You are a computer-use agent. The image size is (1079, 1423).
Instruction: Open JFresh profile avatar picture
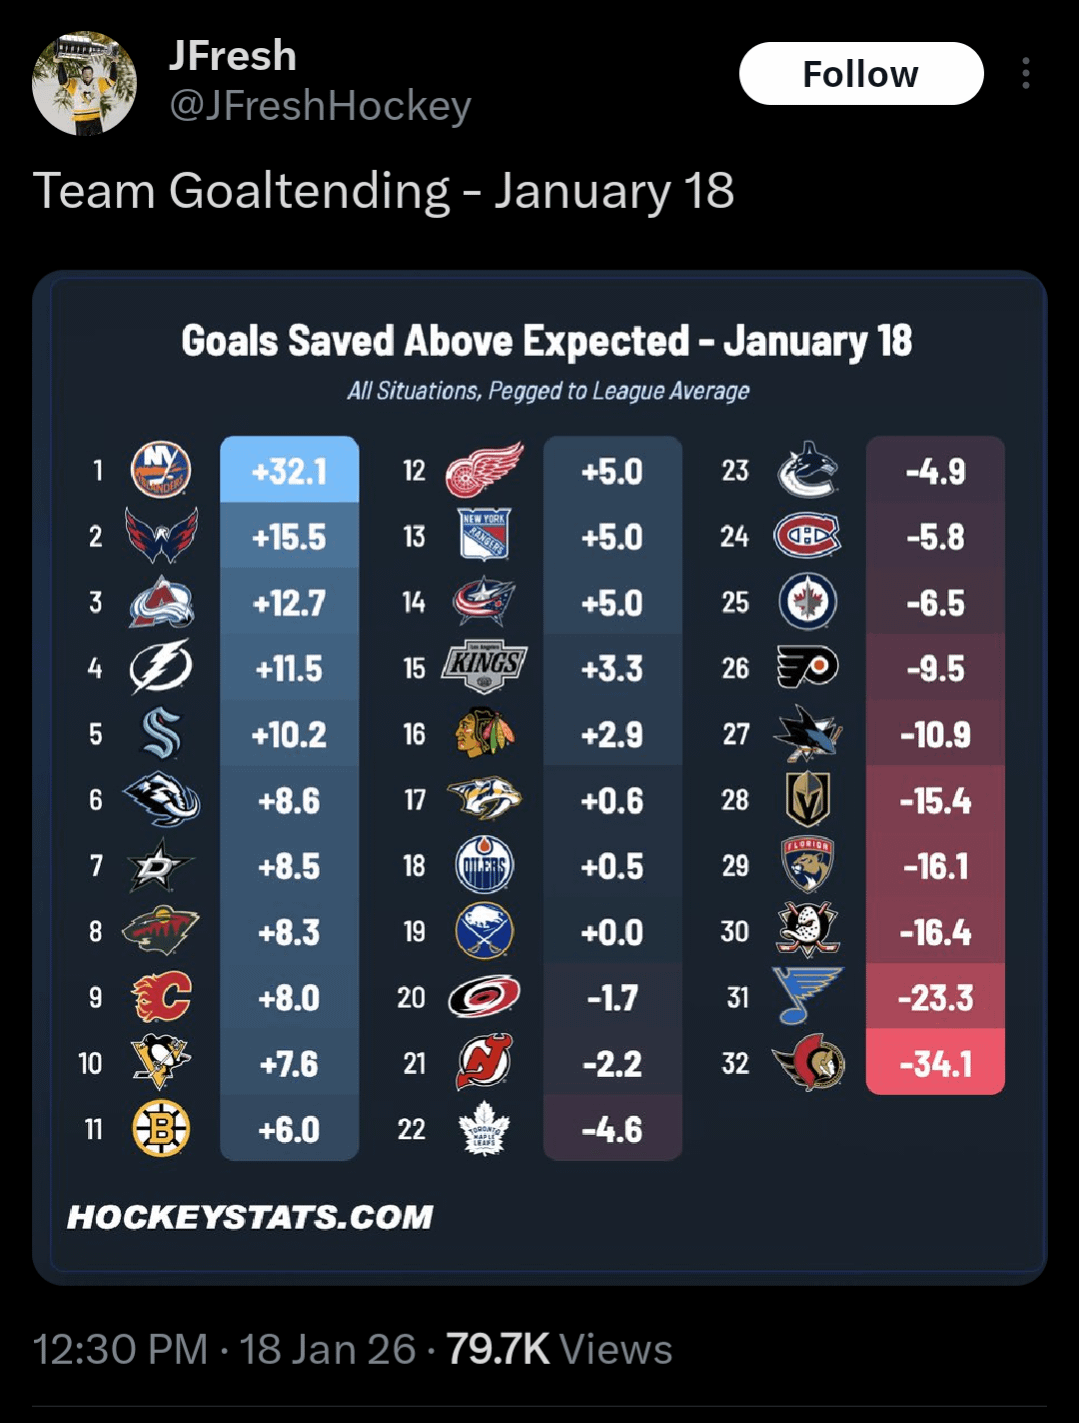tap(84, 83)
